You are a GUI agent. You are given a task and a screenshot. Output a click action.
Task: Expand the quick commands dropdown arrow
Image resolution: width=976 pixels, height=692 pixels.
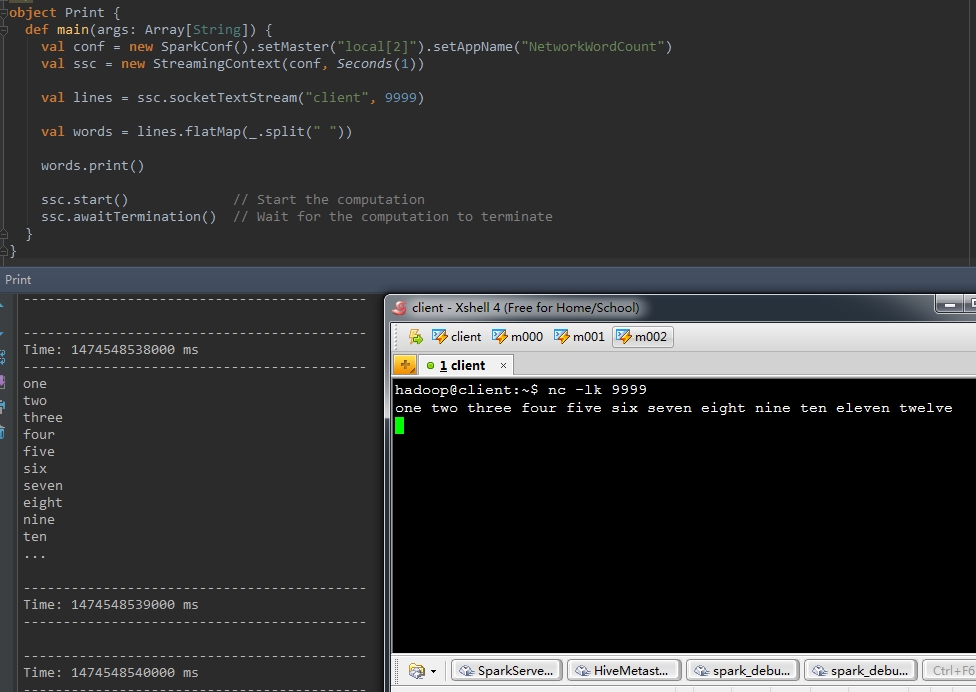[x=433, y=671]
